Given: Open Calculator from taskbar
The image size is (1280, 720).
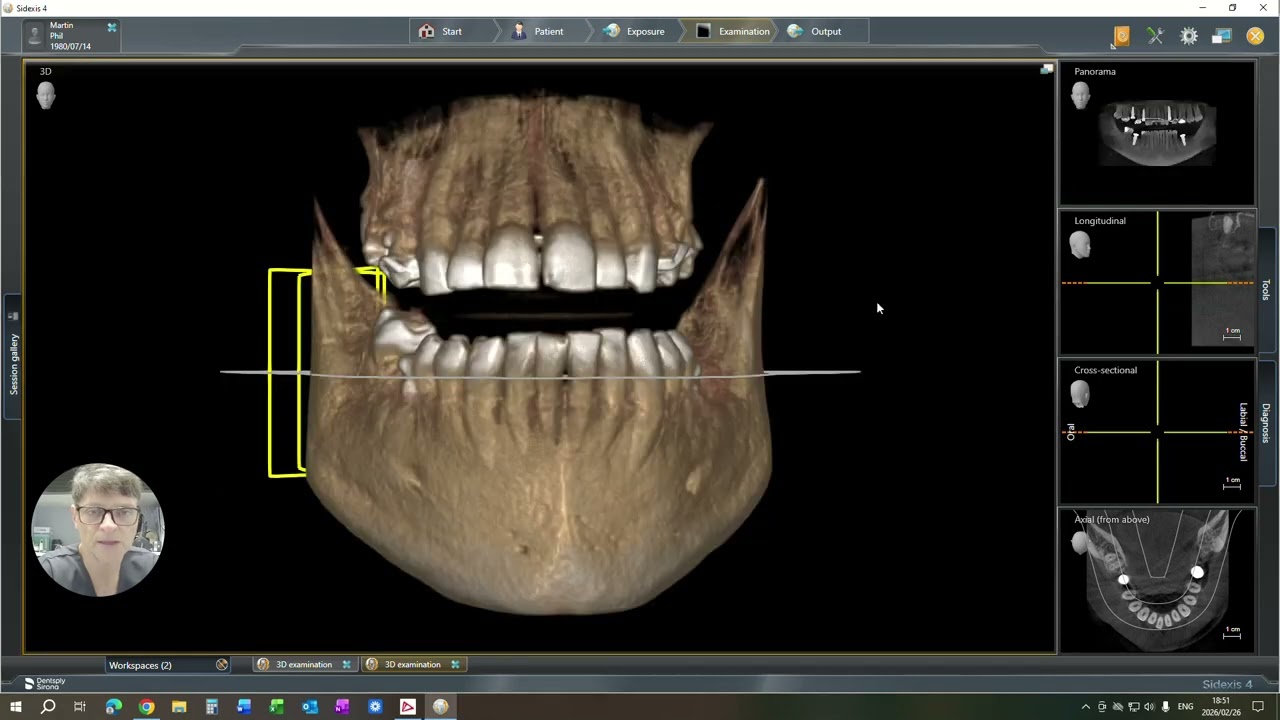Looking at the screenshot, I should (x=211, y=707).
